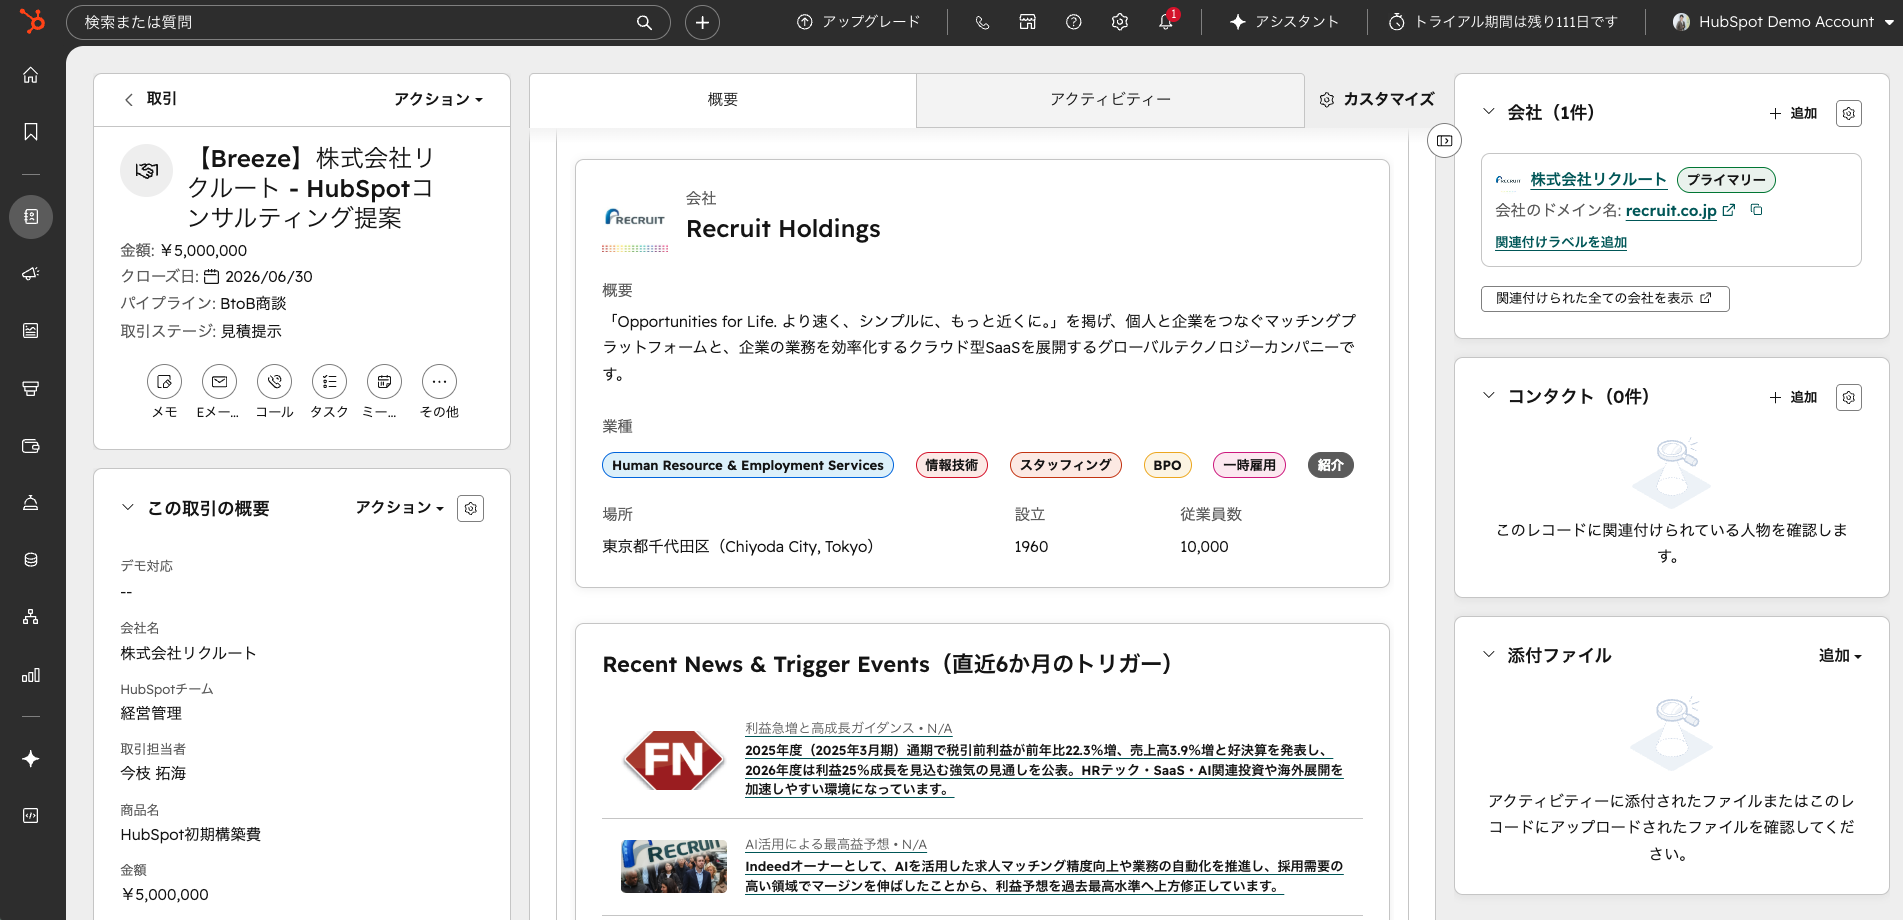Screen dimensions: 1903x920
Task: Open the service bell icon in sidebar
Action: (31, 502)
